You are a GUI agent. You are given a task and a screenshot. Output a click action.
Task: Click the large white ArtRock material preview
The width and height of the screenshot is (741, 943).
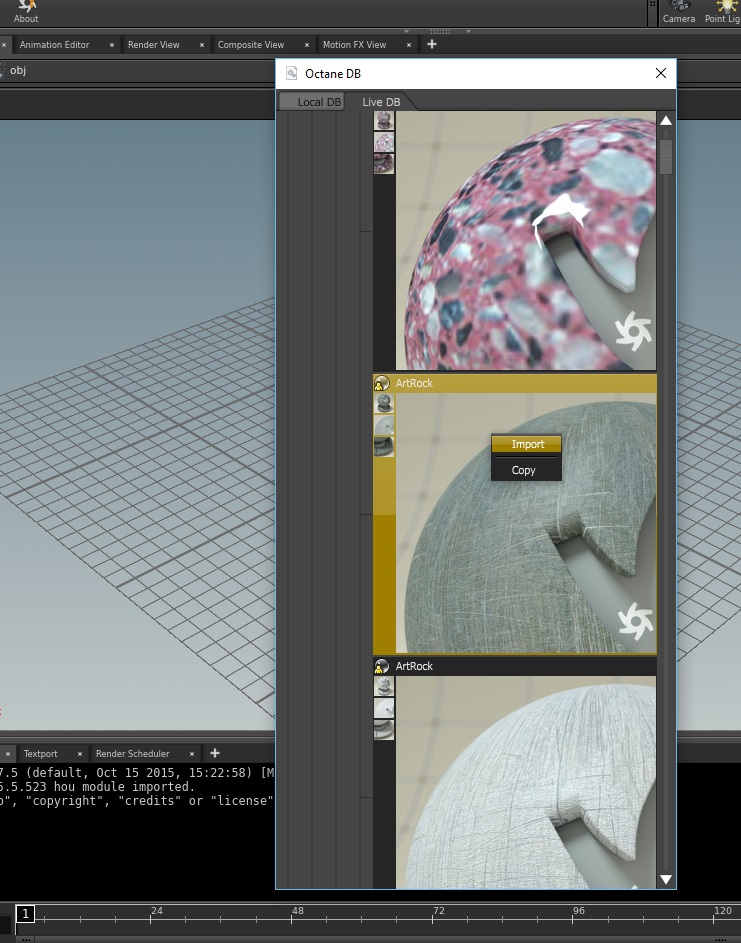[x=526, y=782]
